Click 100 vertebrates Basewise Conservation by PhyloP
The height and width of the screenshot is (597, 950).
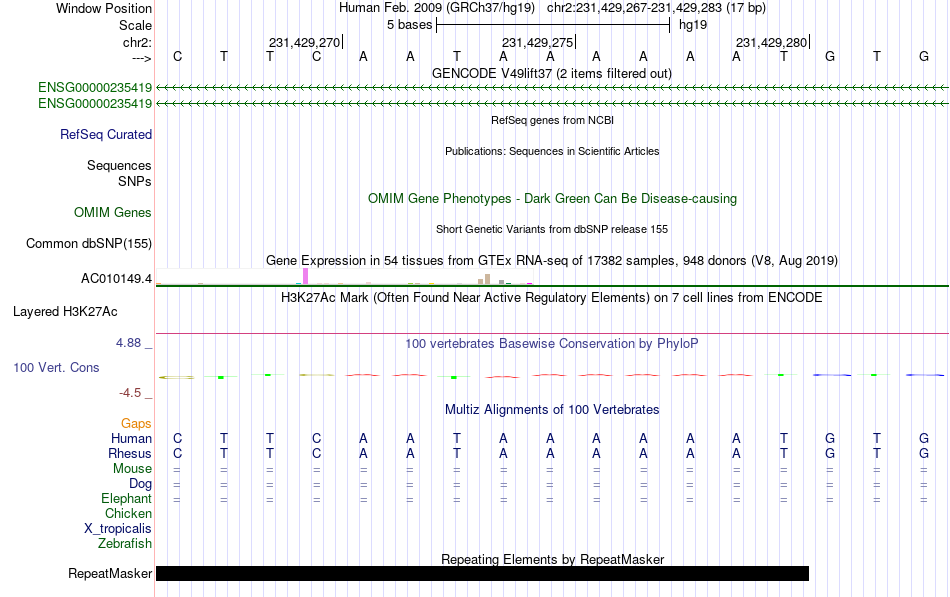coord(552,344)
